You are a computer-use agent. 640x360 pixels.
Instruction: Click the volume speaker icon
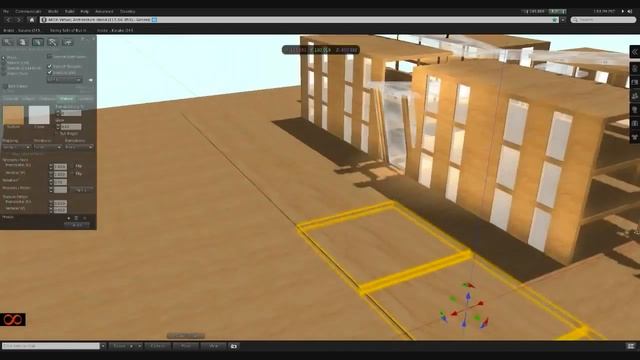point(630,11)
